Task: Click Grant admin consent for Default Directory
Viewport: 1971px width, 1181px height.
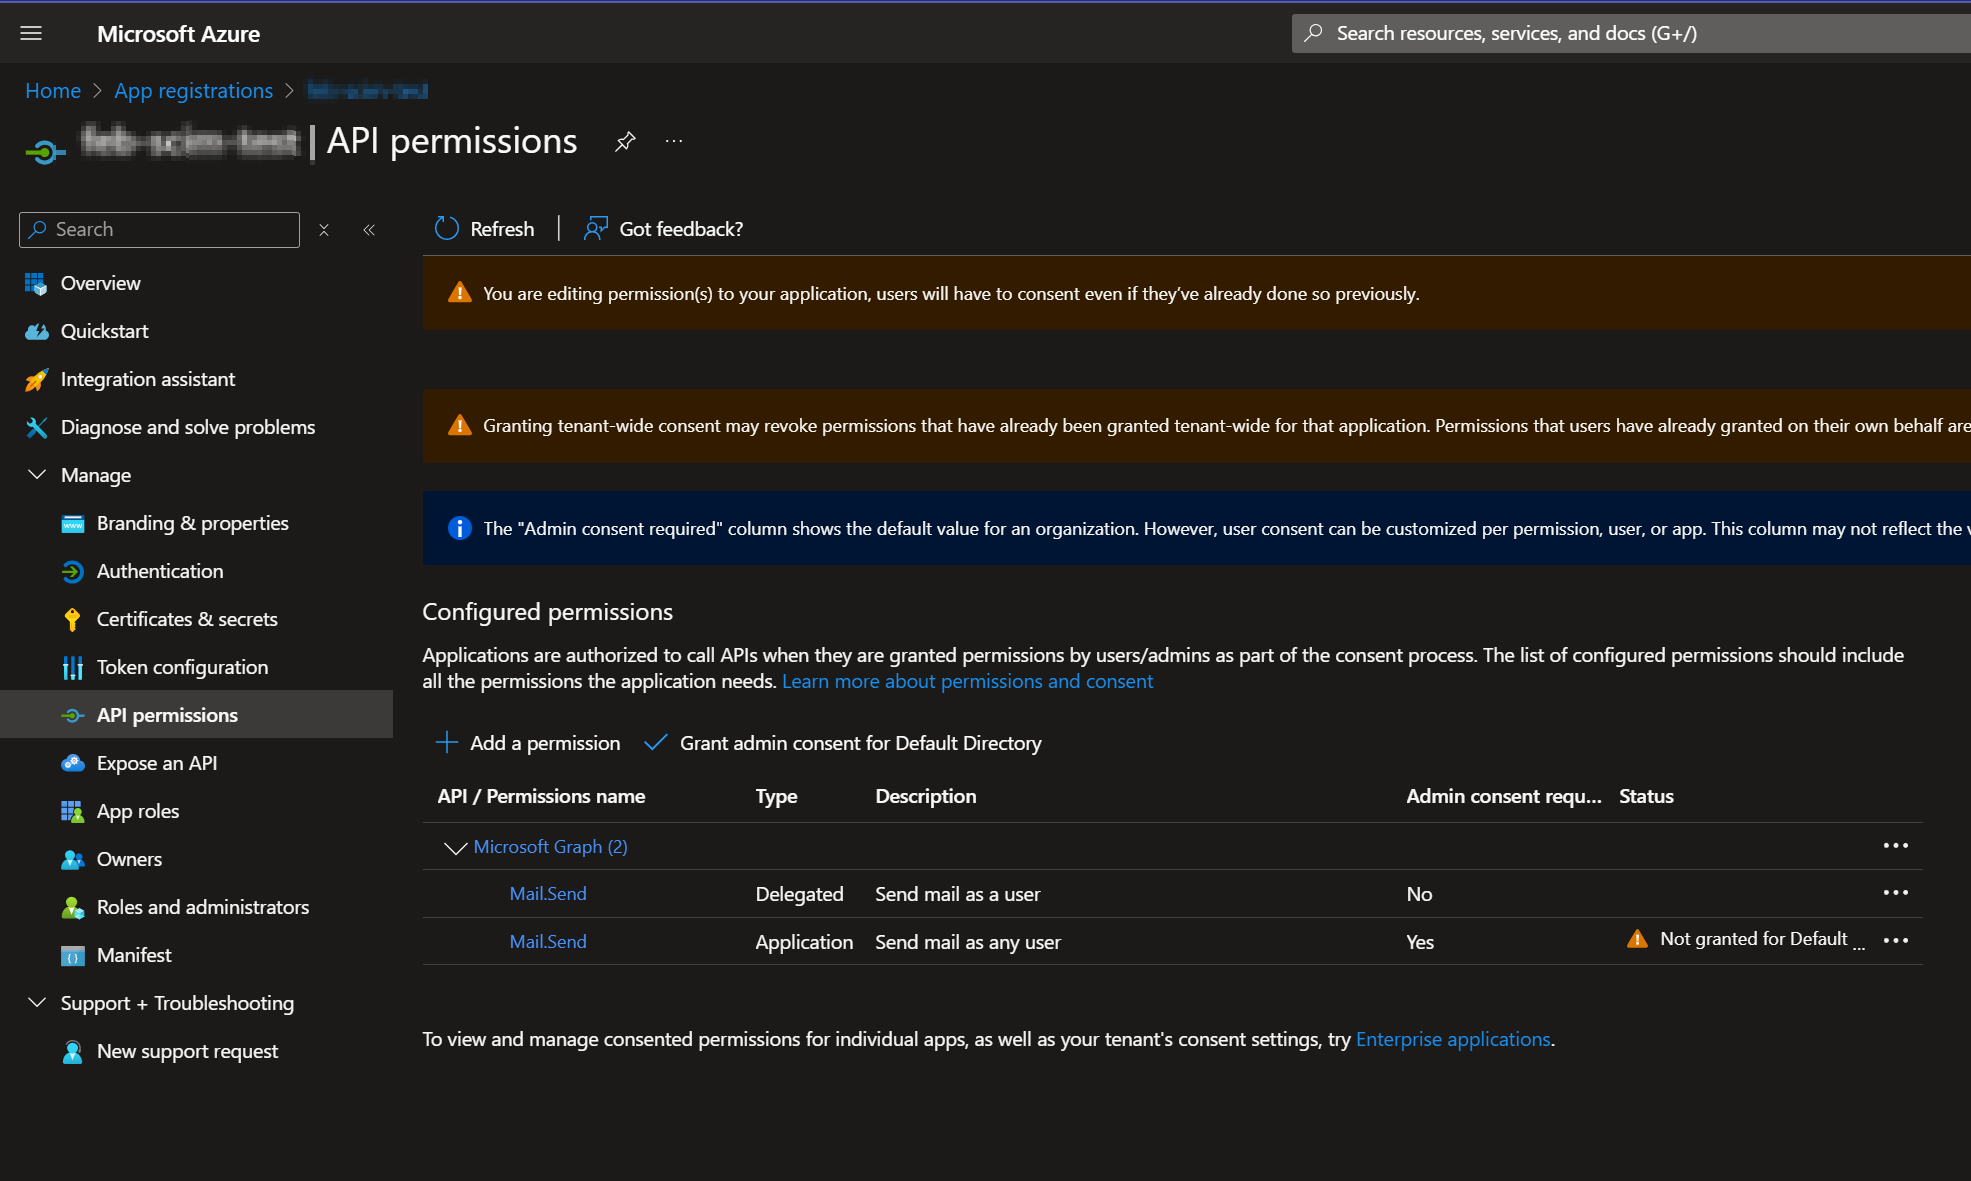Action: point(843,742)
